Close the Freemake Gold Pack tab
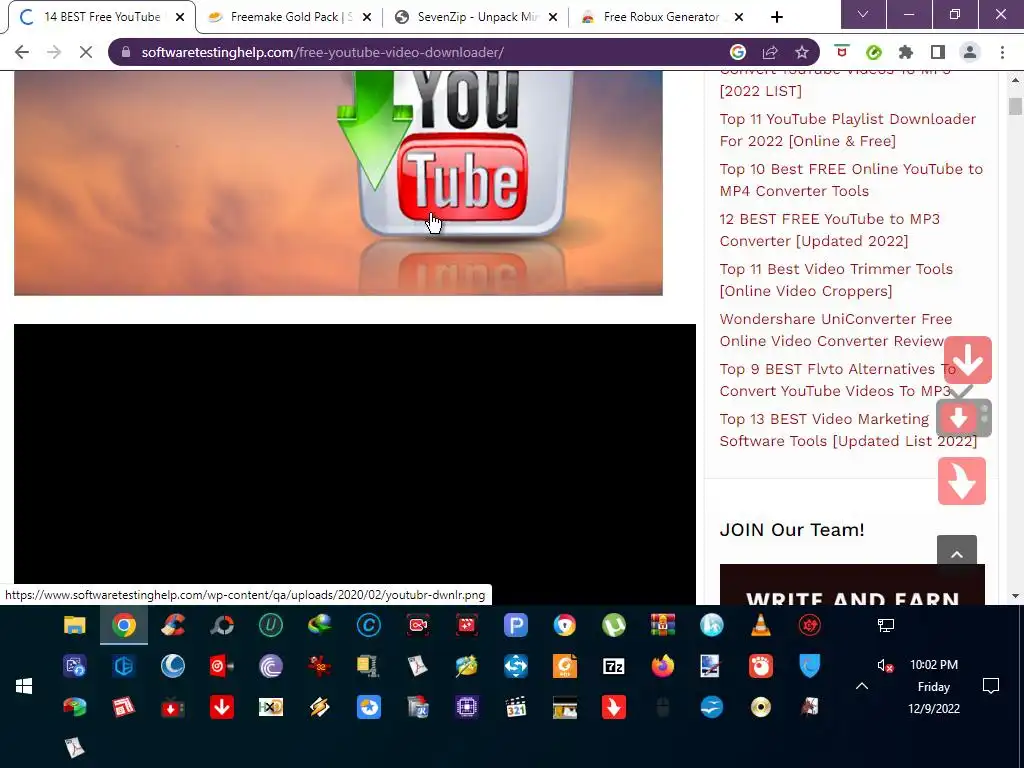 (x=367, y=17)
